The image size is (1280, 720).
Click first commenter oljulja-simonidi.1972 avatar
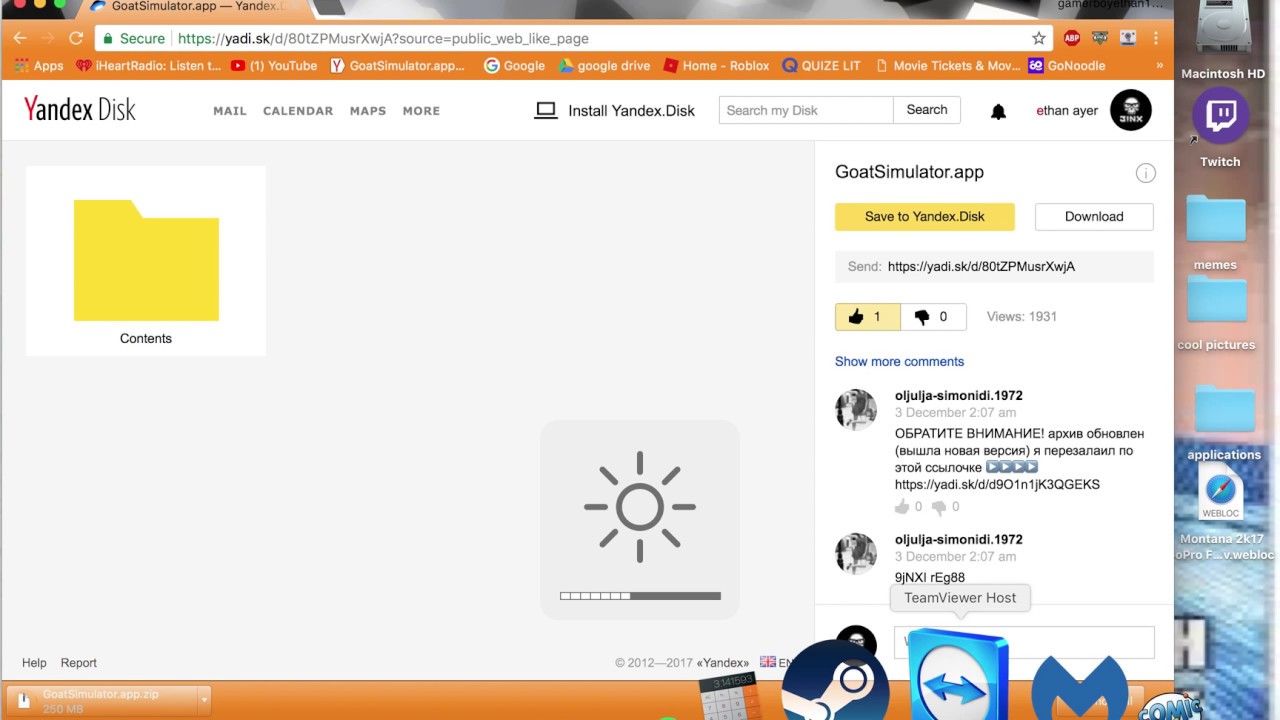tap(856, 409)
